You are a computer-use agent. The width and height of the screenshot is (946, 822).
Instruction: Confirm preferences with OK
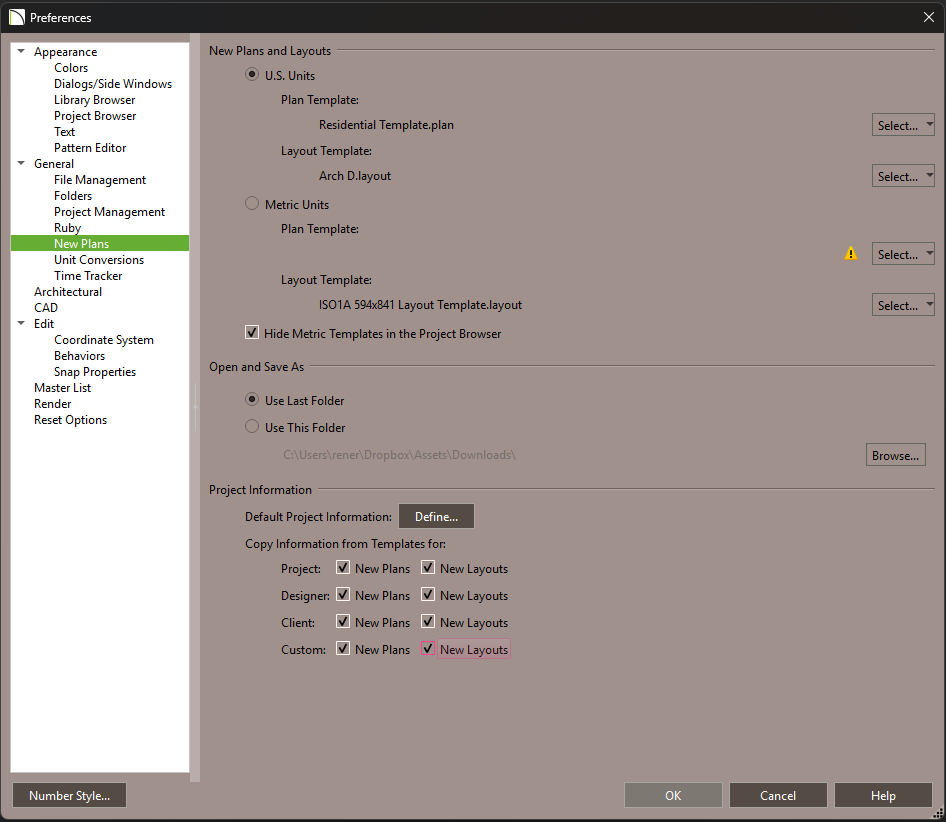click(673, 795)
